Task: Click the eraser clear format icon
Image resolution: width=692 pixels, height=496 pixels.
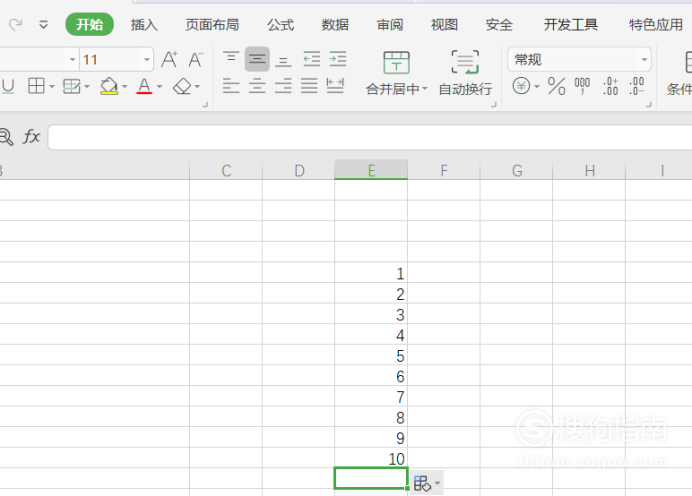Action: tap(182, 86)
